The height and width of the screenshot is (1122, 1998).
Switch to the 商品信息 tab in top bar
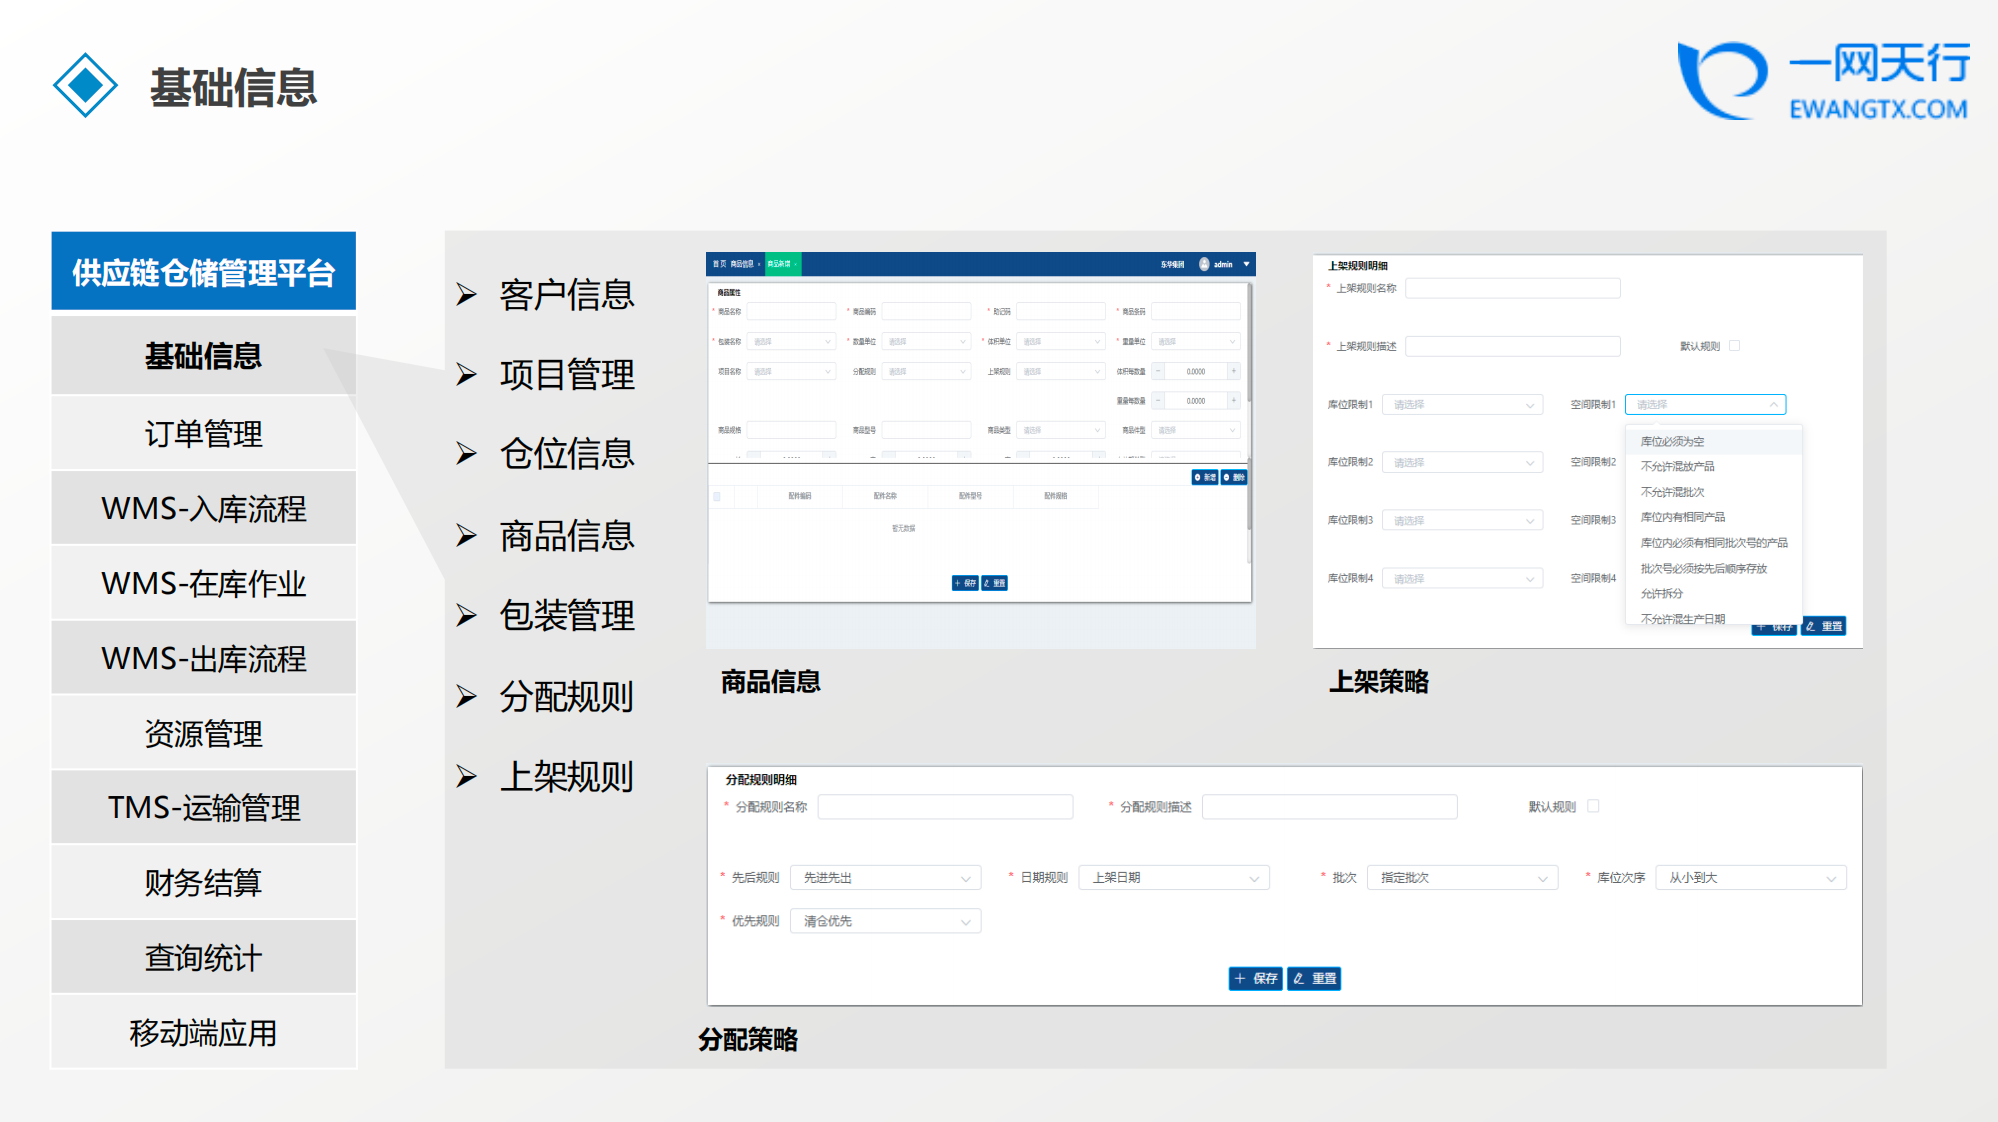[741, 264]
